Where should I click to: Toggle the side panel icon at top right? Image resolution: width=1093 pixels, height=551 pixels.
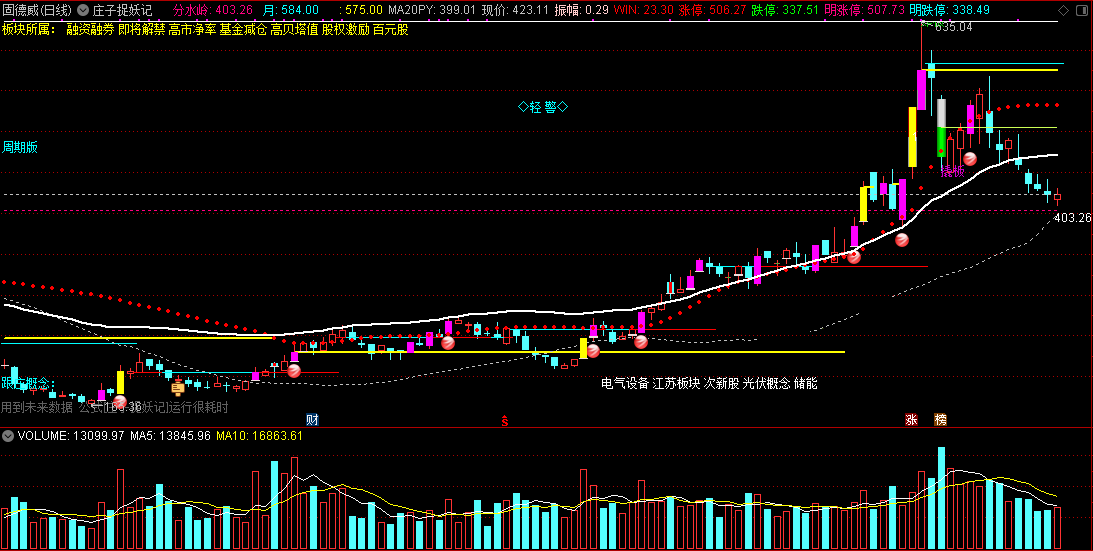click(1082, 10)
